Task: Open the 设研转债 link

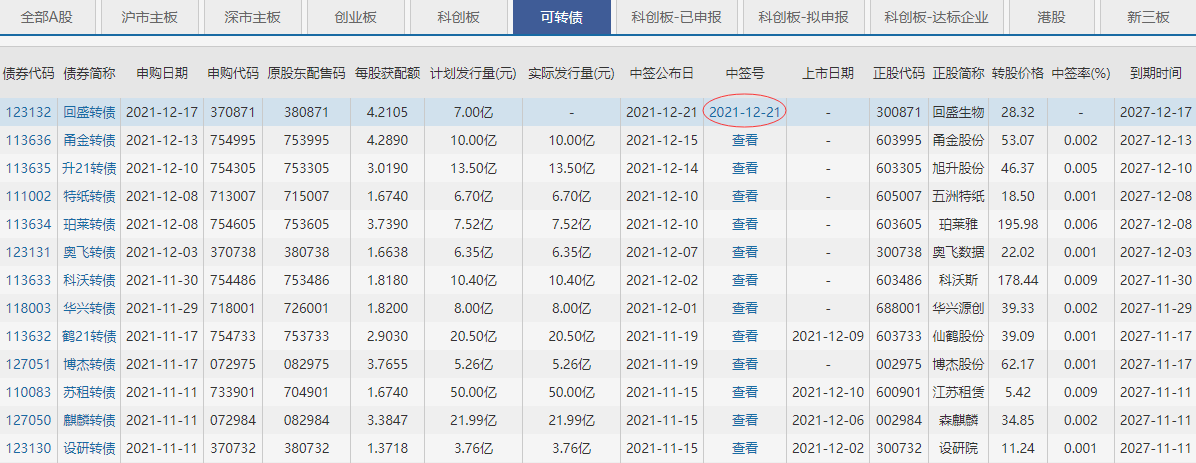Action: pyautogui.click(x=89, y=448)
